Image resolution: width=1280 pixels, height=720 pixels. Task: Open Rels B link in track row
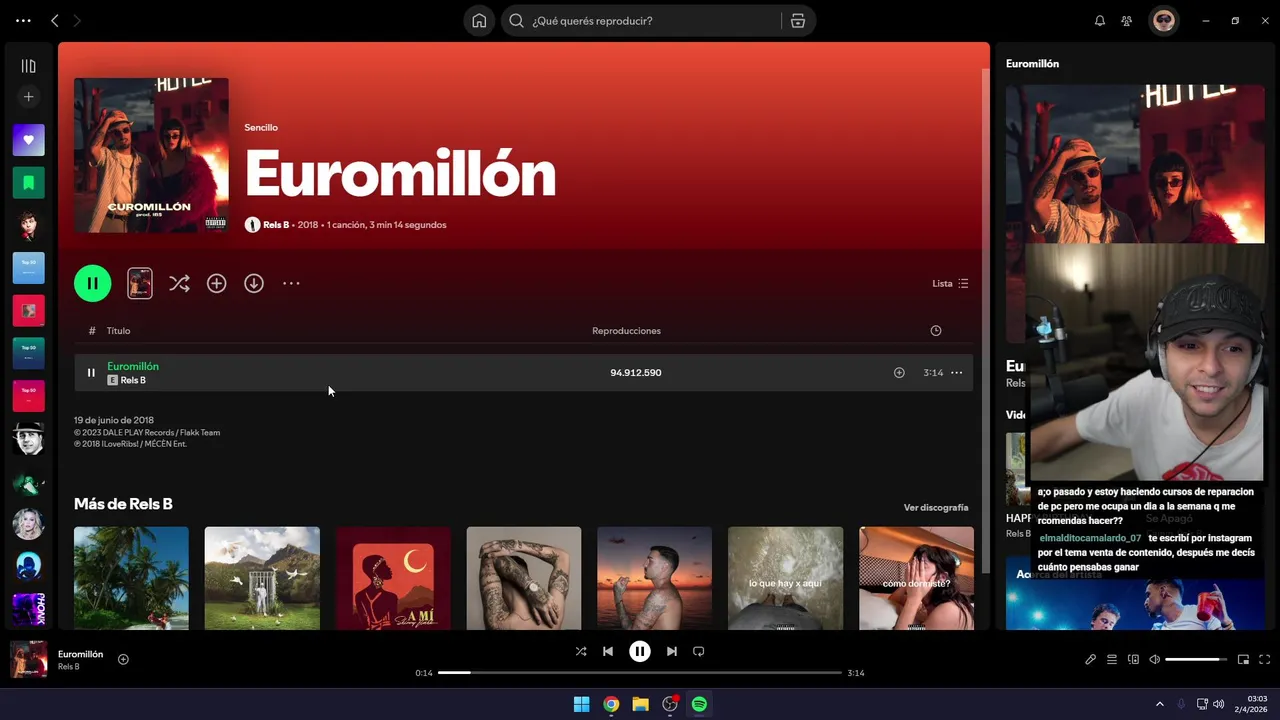pos(133,380)
